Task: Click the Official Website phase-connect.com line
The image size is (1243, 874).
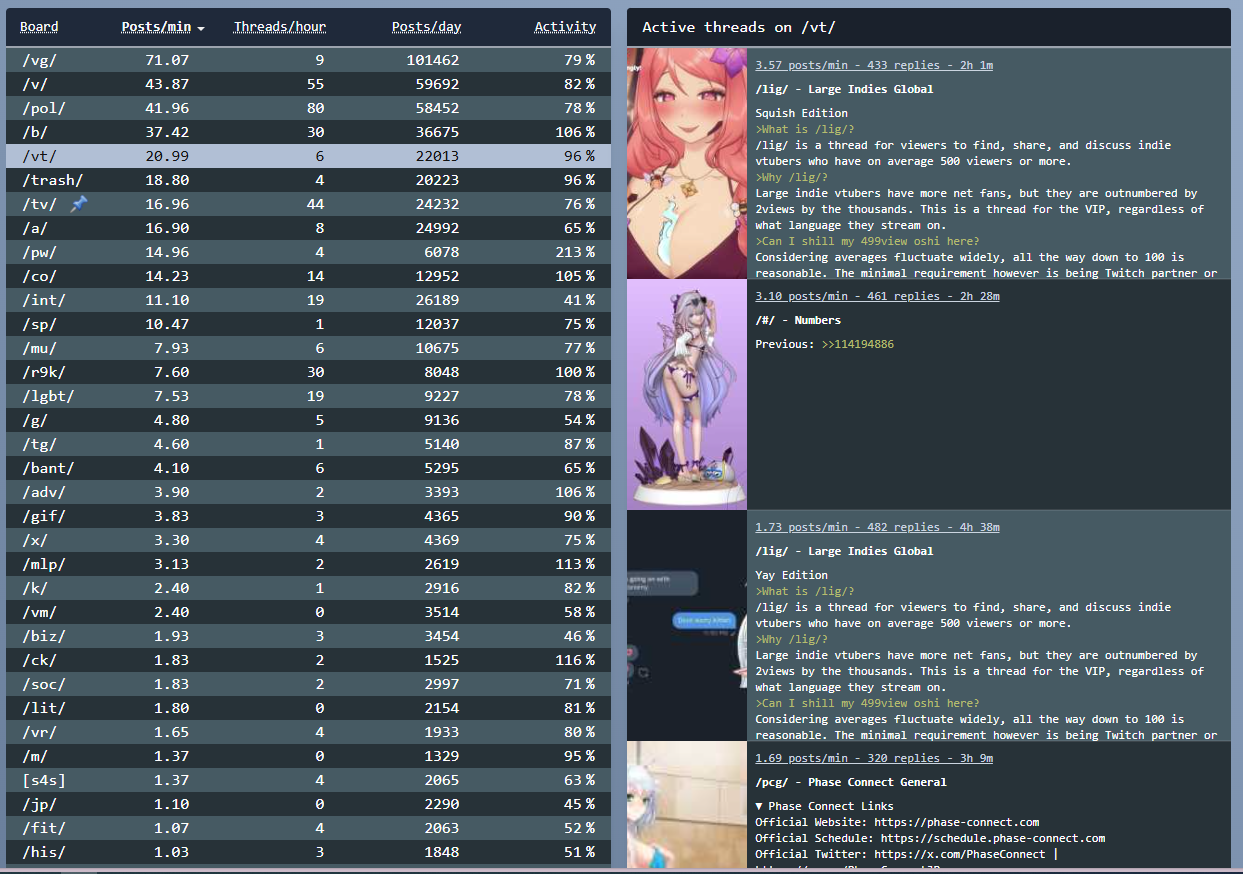Action: (897, 822)
